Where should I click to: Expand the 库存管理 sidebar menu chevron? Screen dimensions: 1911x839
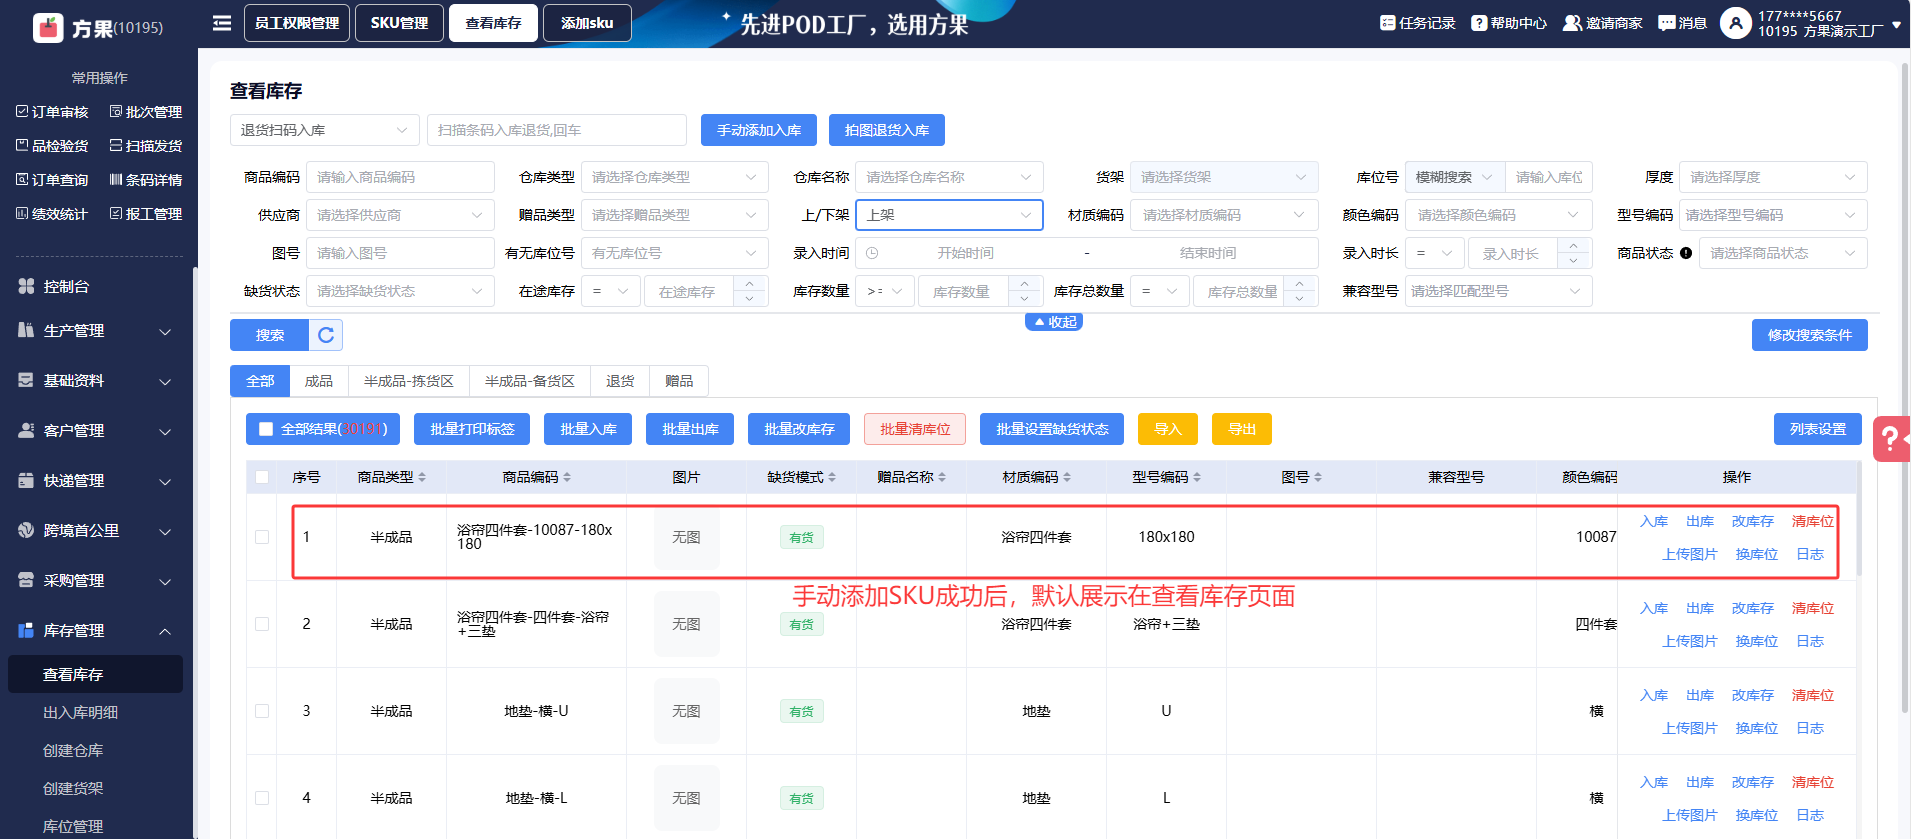point(165,631)
